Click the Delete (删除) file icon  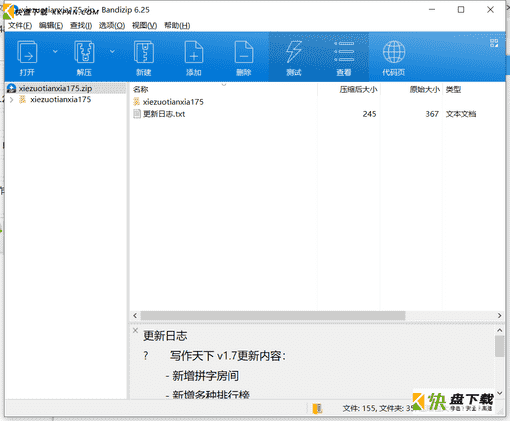click(x=244, y=52)
